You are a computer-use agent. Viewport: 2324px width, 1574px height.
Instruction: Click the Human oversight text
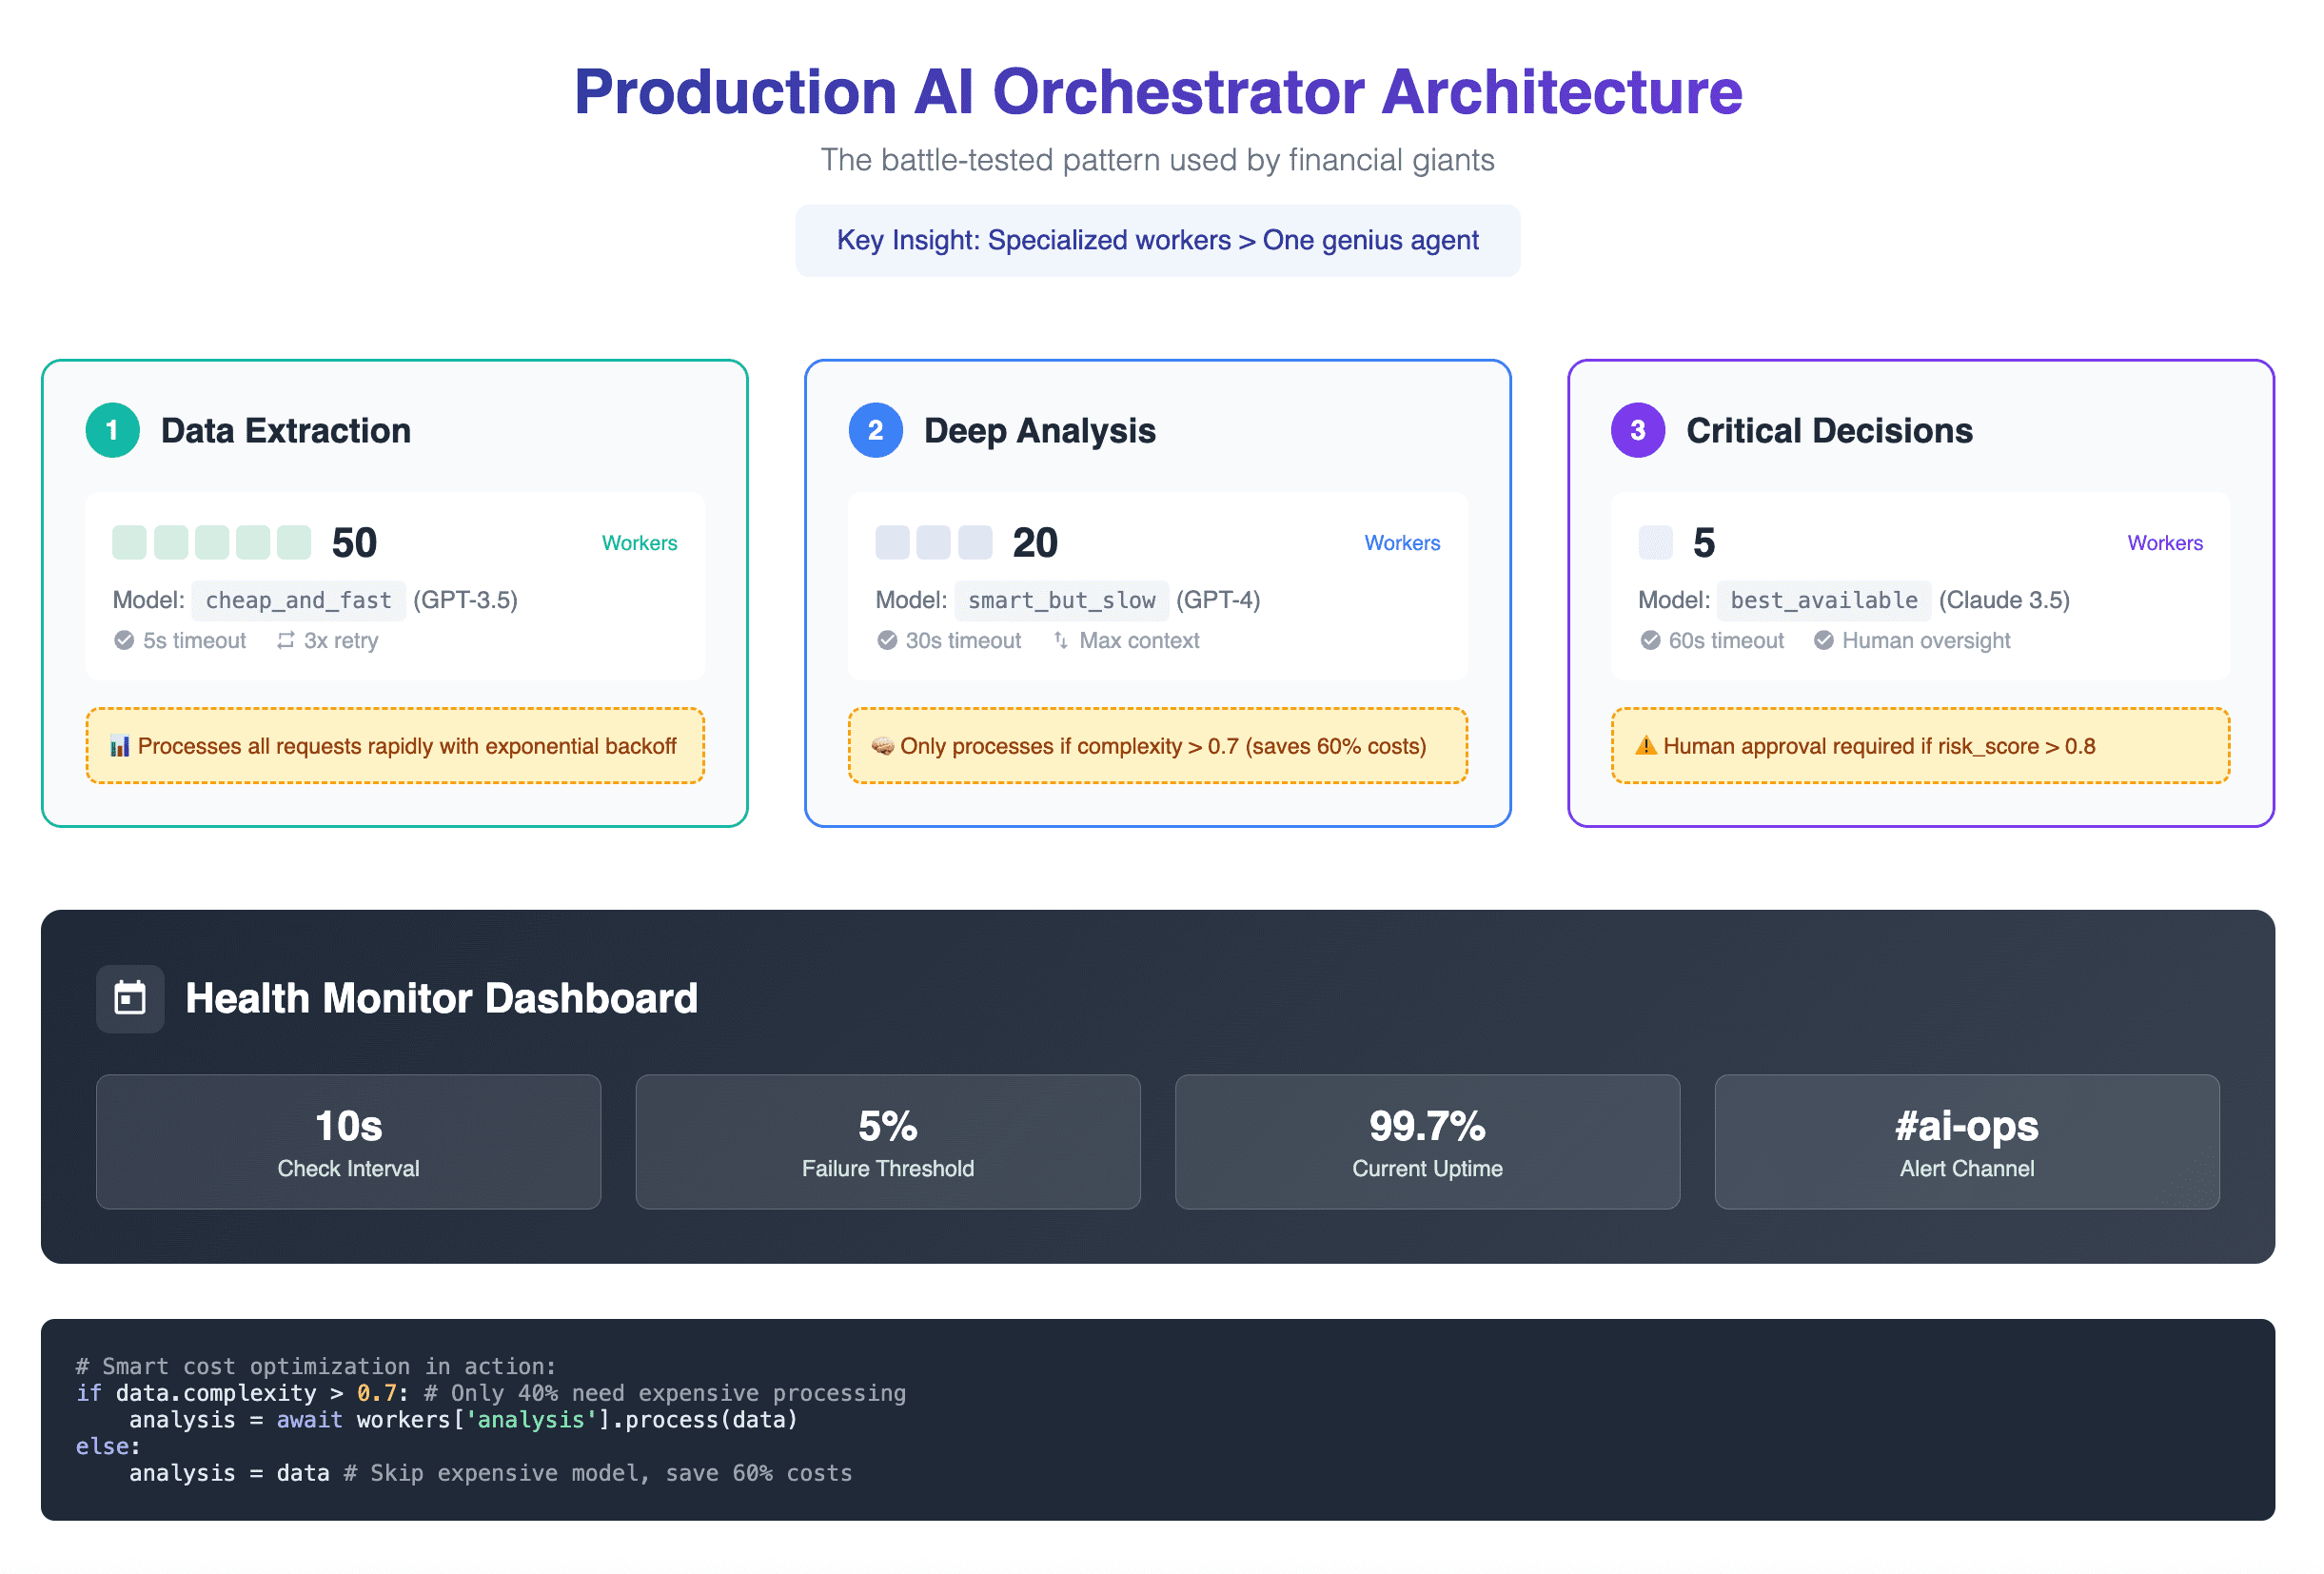[x=1928, y=641]
